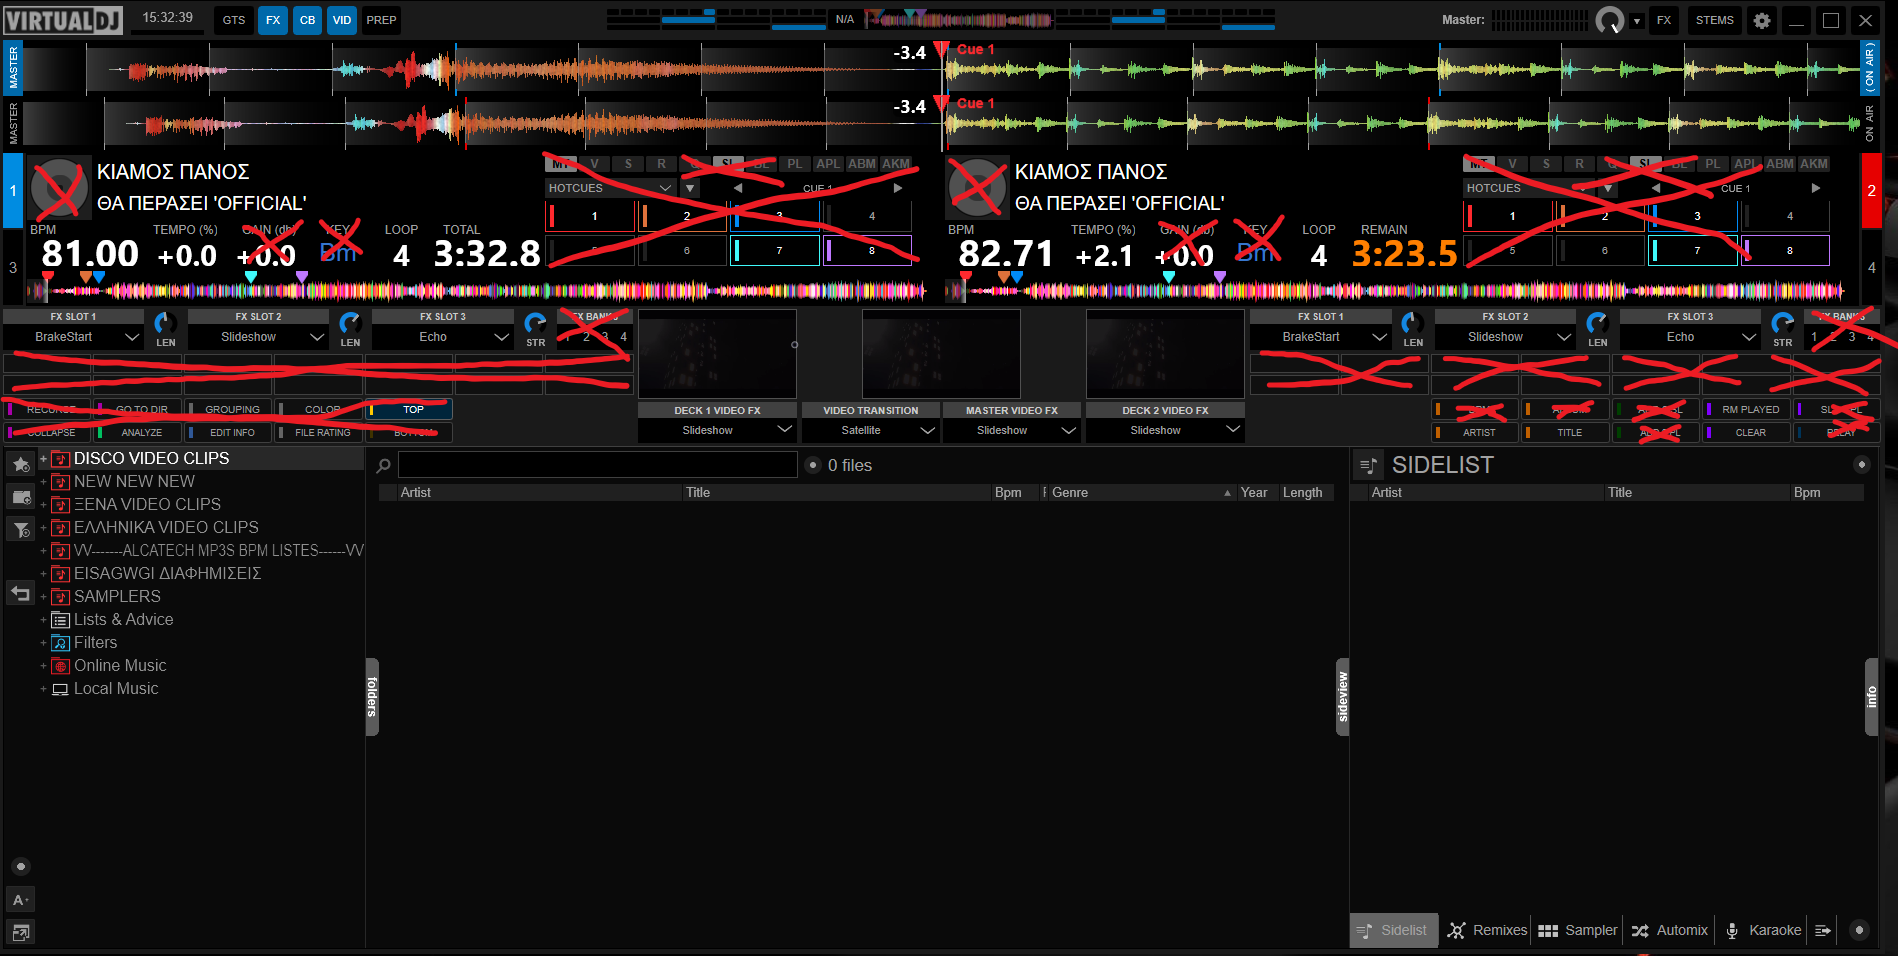
Task: Click deck 1 previous cue arrow
Action: click(738, 188)
